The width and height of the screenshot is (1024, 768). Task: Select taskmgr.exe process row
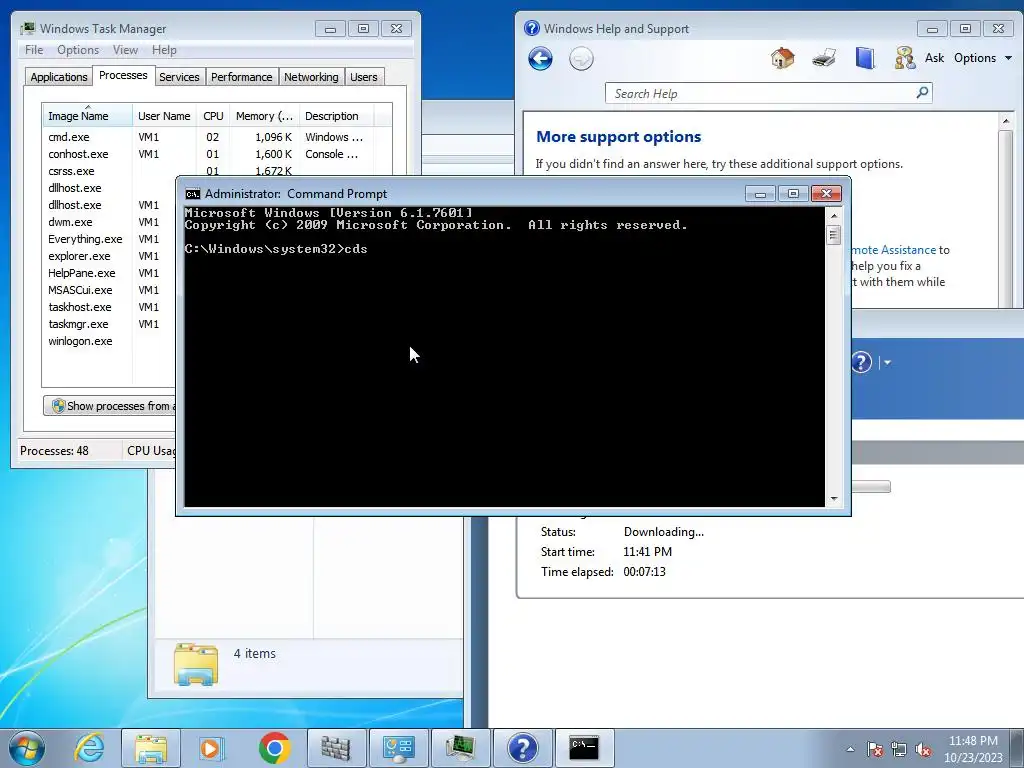click(x=109, y=324)
